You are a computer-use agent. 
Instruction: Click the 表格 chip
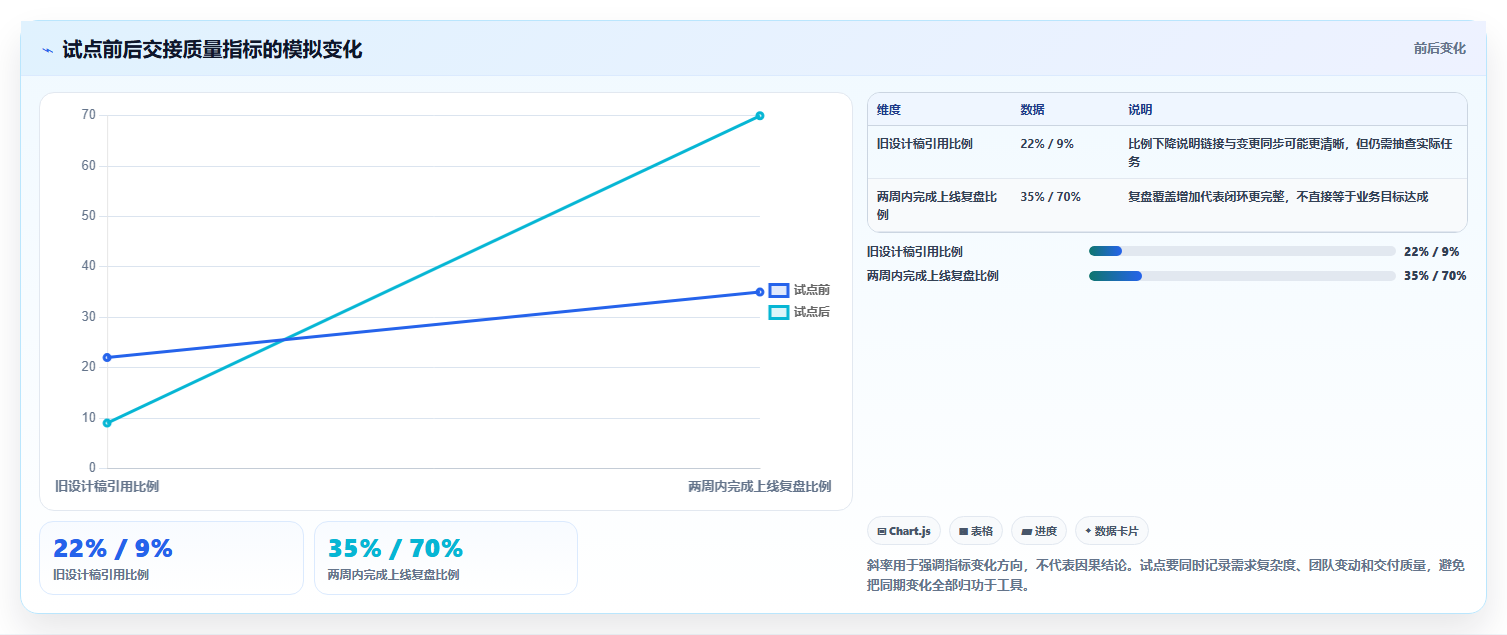click(x=976, y=531)
